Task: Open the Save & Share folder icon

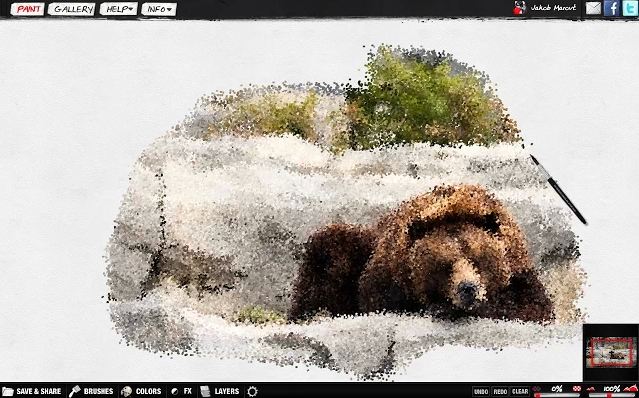Action: [7, 391]
